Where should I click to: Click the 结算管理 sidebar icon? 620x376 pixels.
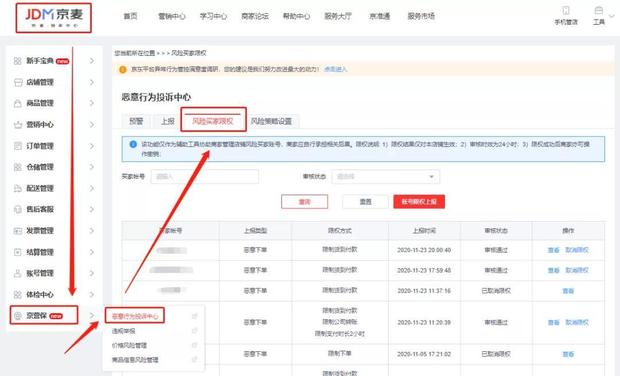[17, 252]
